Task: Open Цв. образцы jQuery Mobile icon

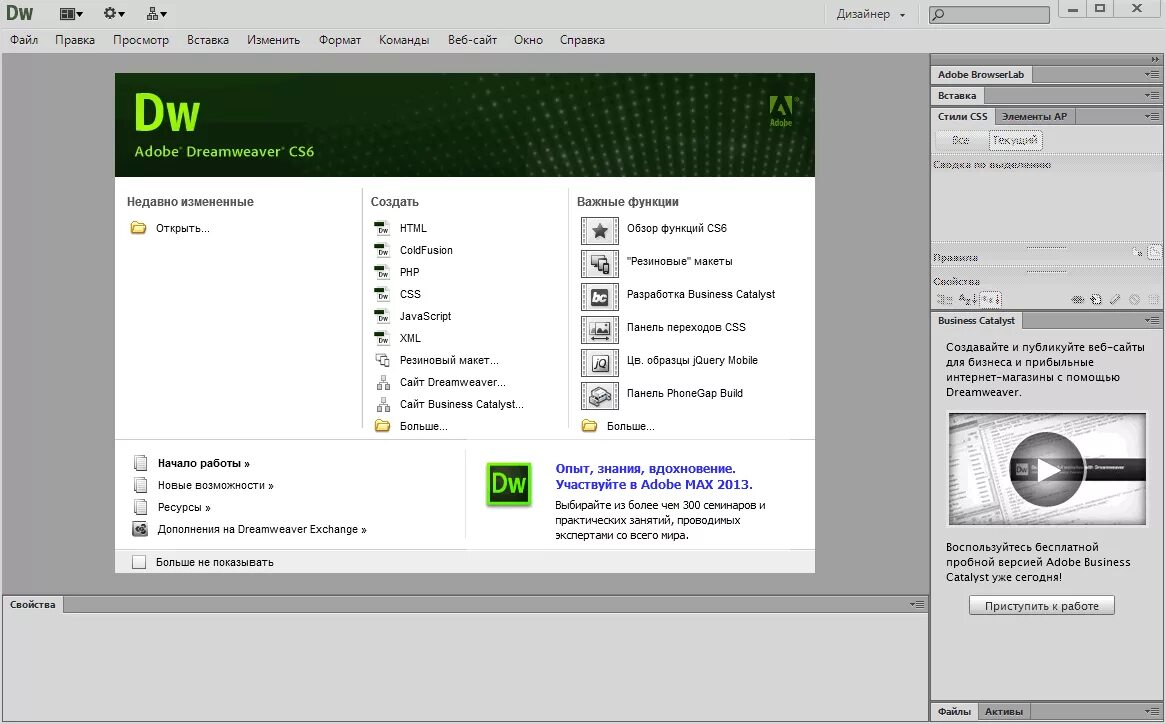Action: click(599, 361)
